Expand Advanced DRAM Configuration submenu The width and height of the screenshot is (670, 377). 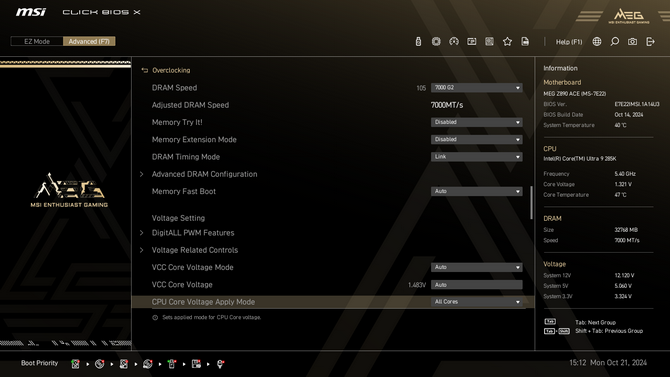[x=204, y=174]
